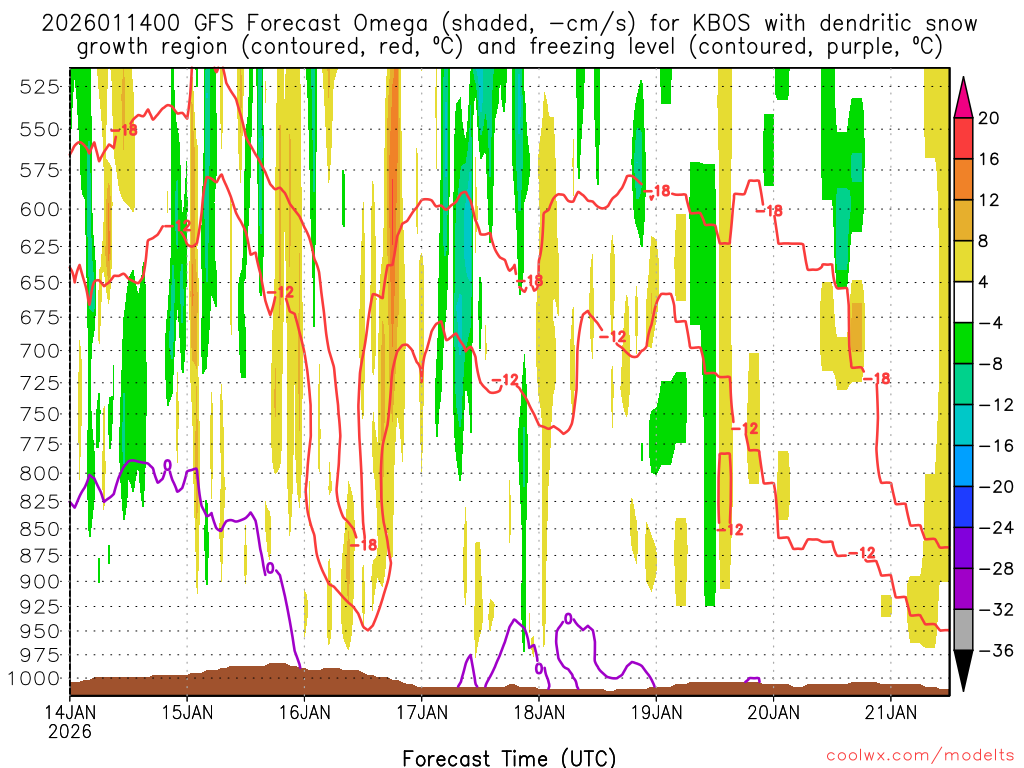Click the 975 pressure level label
This screenshot has width=1024, height=768.
click(x=40, y=655)
